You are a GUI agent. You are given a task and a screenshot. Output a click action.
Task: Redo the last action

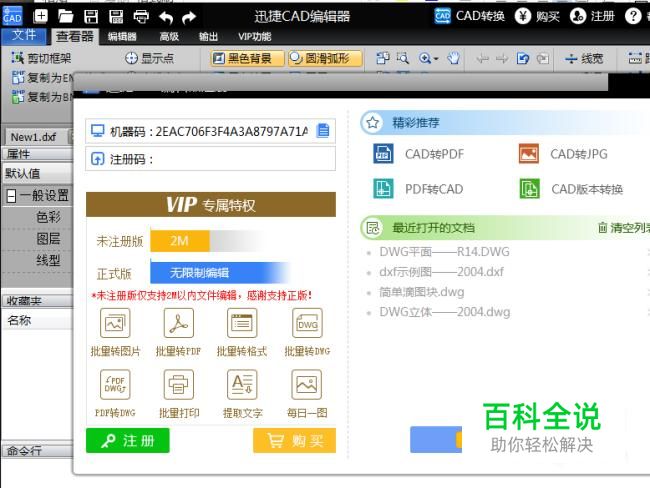pyautogui.click(x=189, y=17)
